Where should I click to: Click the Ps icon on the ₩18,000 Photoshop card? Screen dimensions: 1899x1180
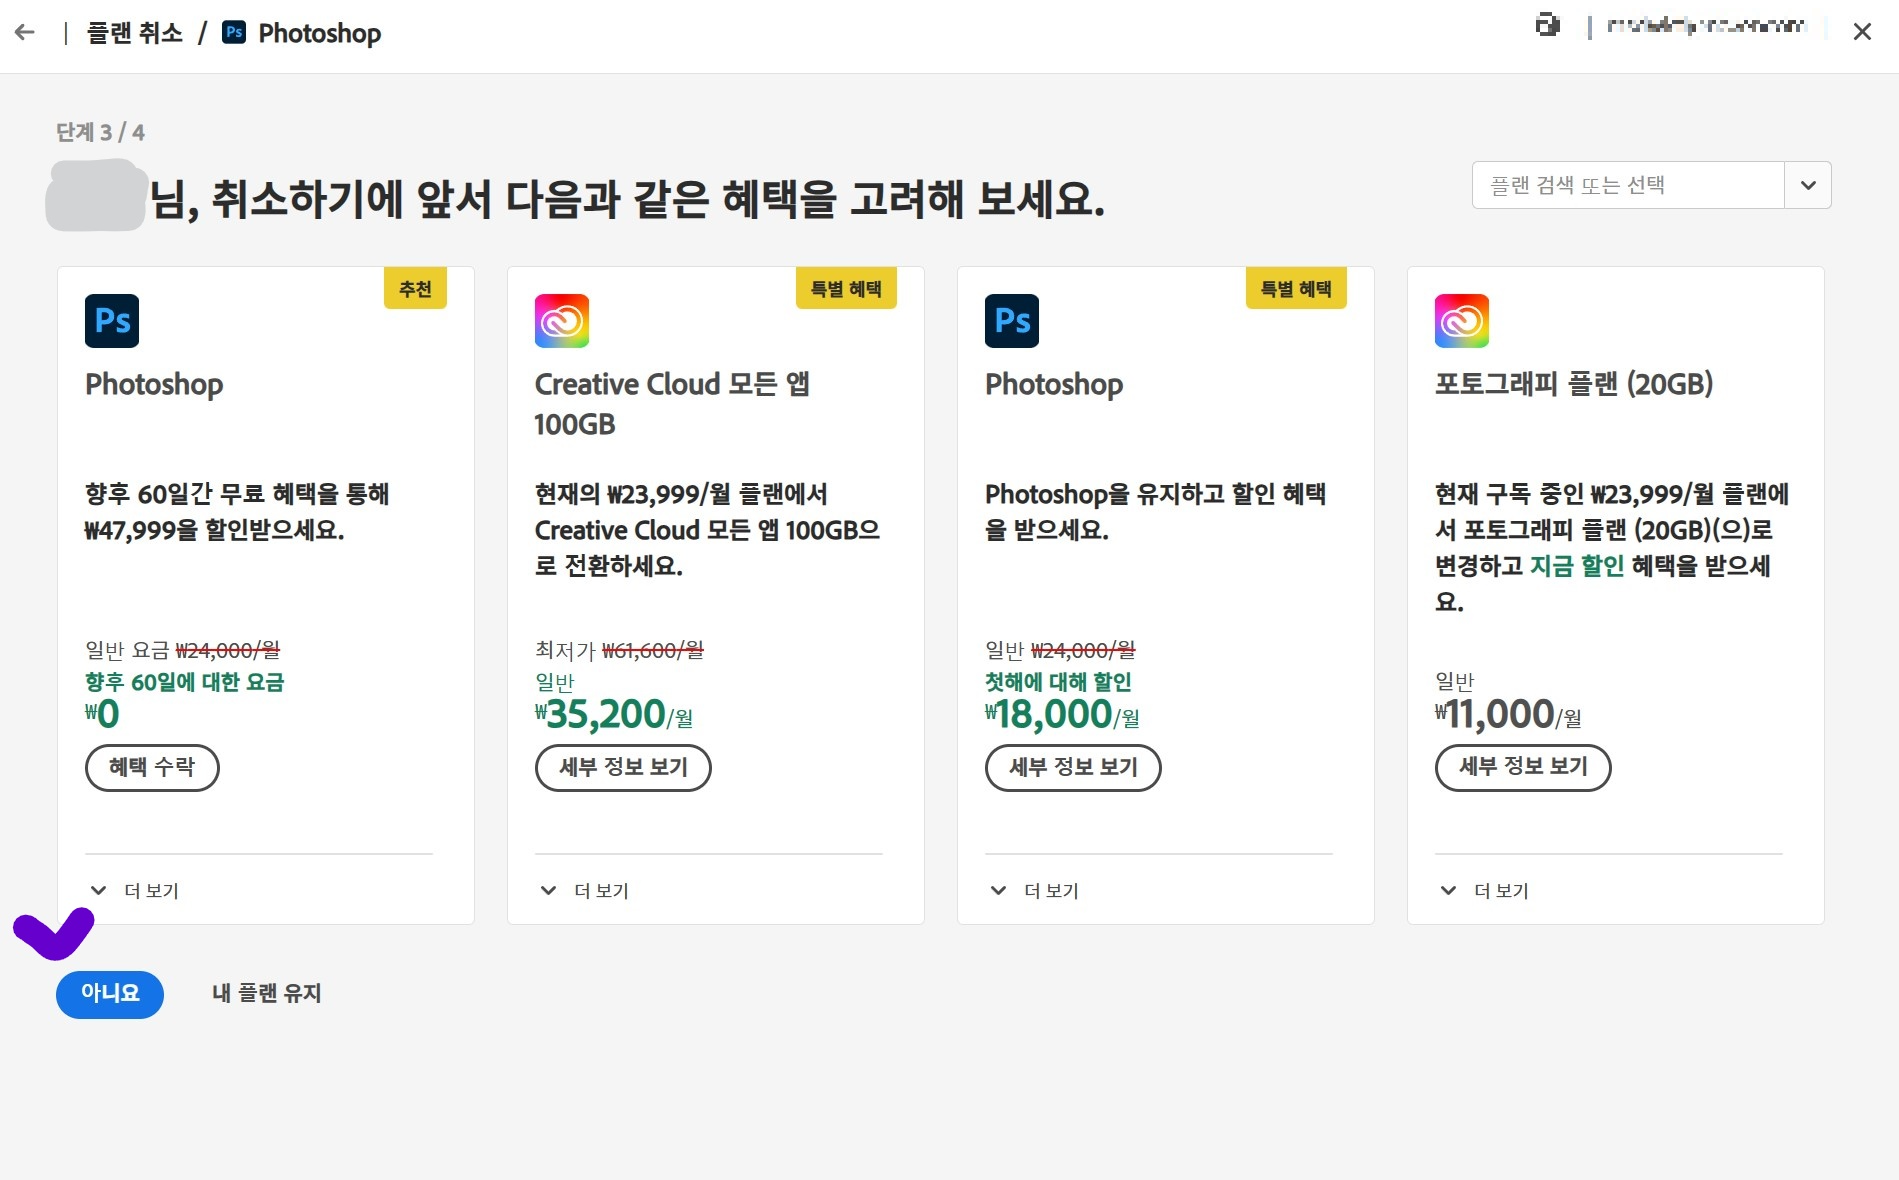point(1012,321)
